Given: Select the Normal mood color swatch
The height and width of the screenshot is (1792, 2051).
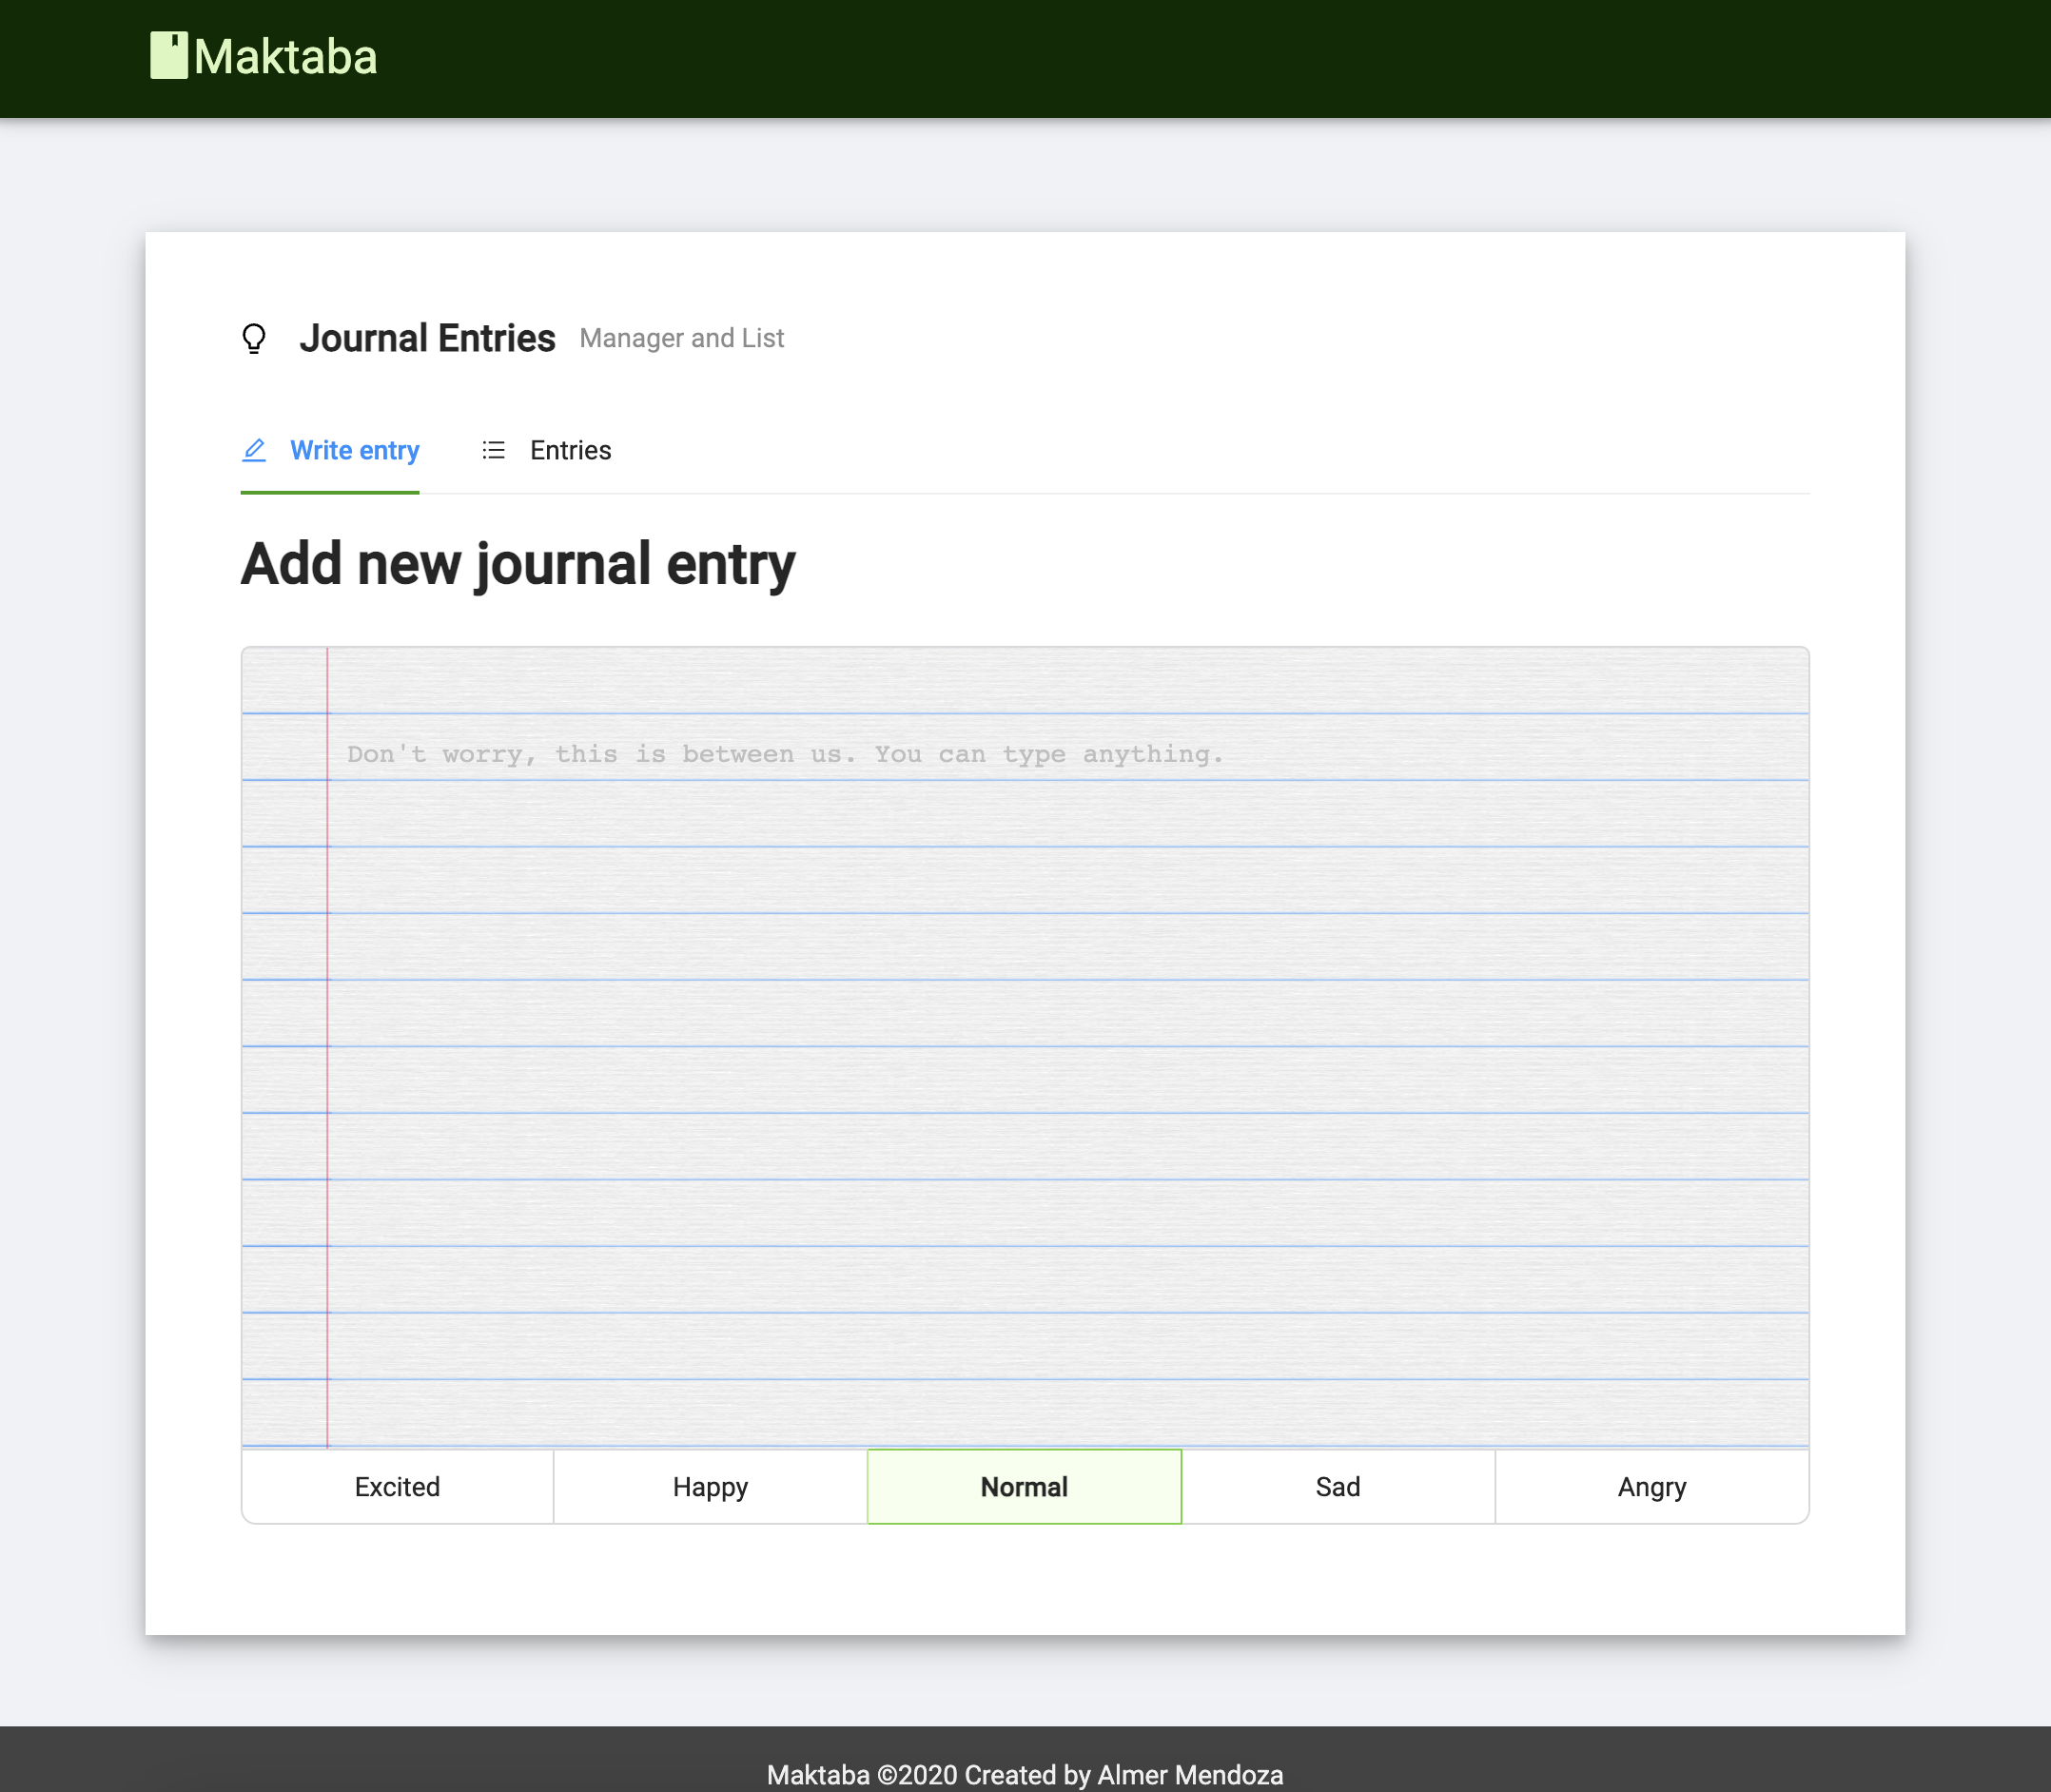Looking at the screenshot, I should pyautogui.click(x=1024, y=1487).
